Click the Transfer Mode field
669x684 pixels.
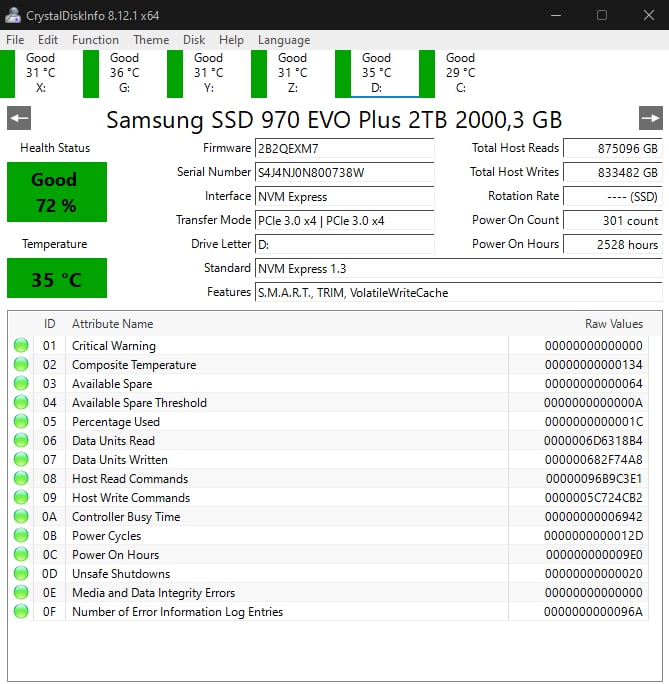tap(345, 220)
